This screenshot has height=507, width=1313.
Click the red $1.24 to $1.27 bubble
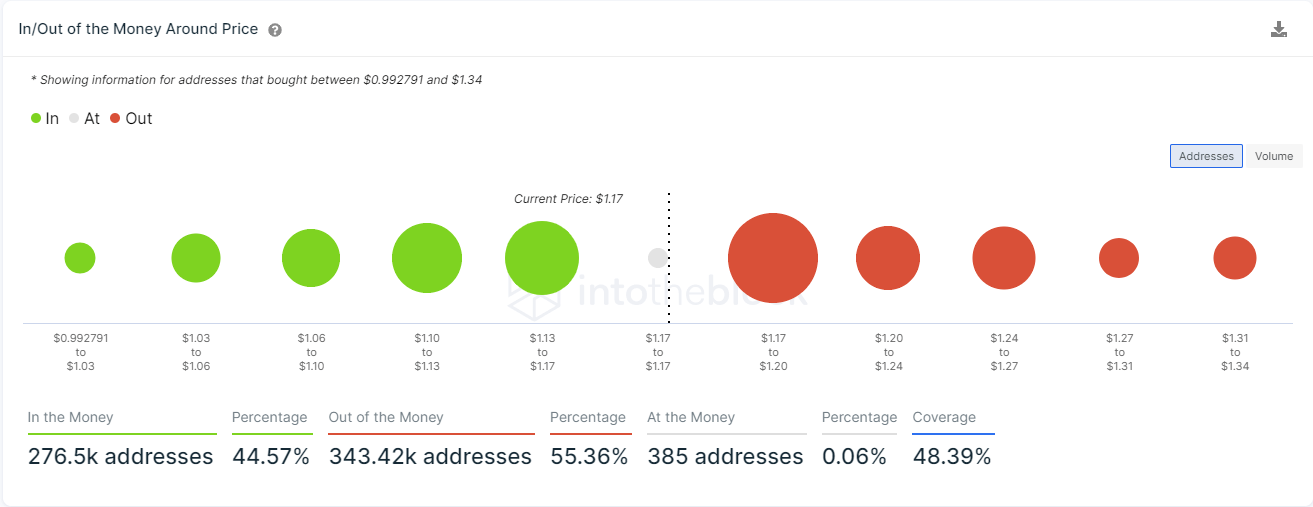(x=1004, y=258)
